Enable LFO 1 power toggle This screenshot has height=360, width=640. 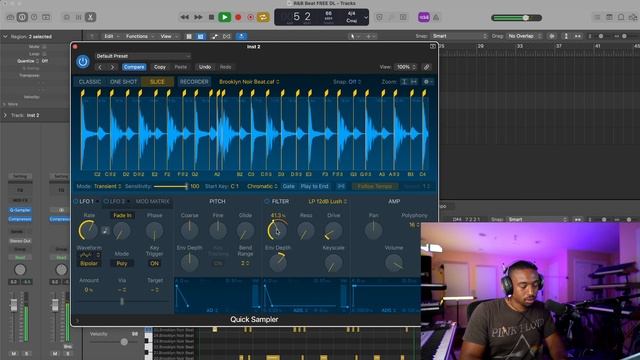pyautogui.click(x=76, y=201)
